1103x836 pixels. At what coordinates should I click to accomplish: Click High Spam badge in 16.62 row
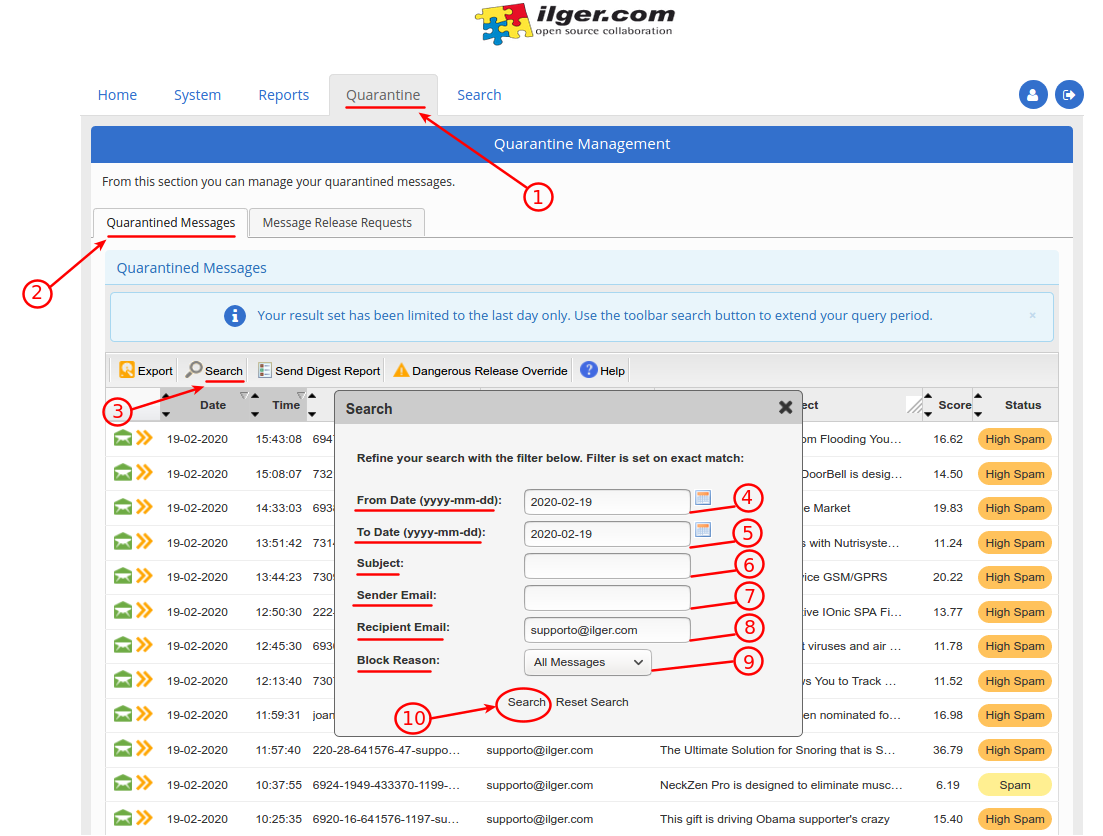[1014, 439]
